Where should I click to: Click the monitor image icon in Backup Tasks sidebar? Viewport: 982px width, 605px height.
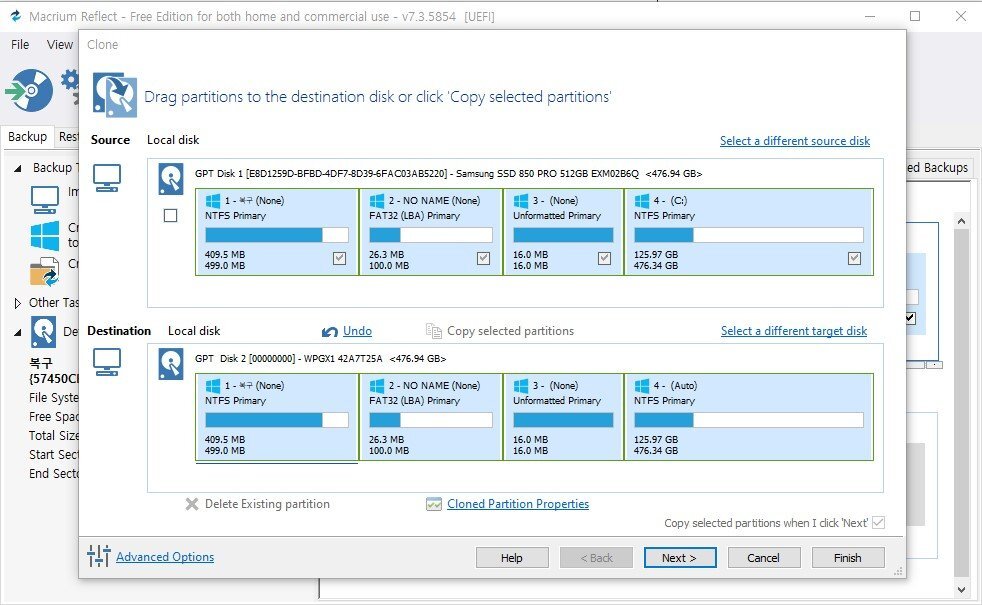point(45,200)
